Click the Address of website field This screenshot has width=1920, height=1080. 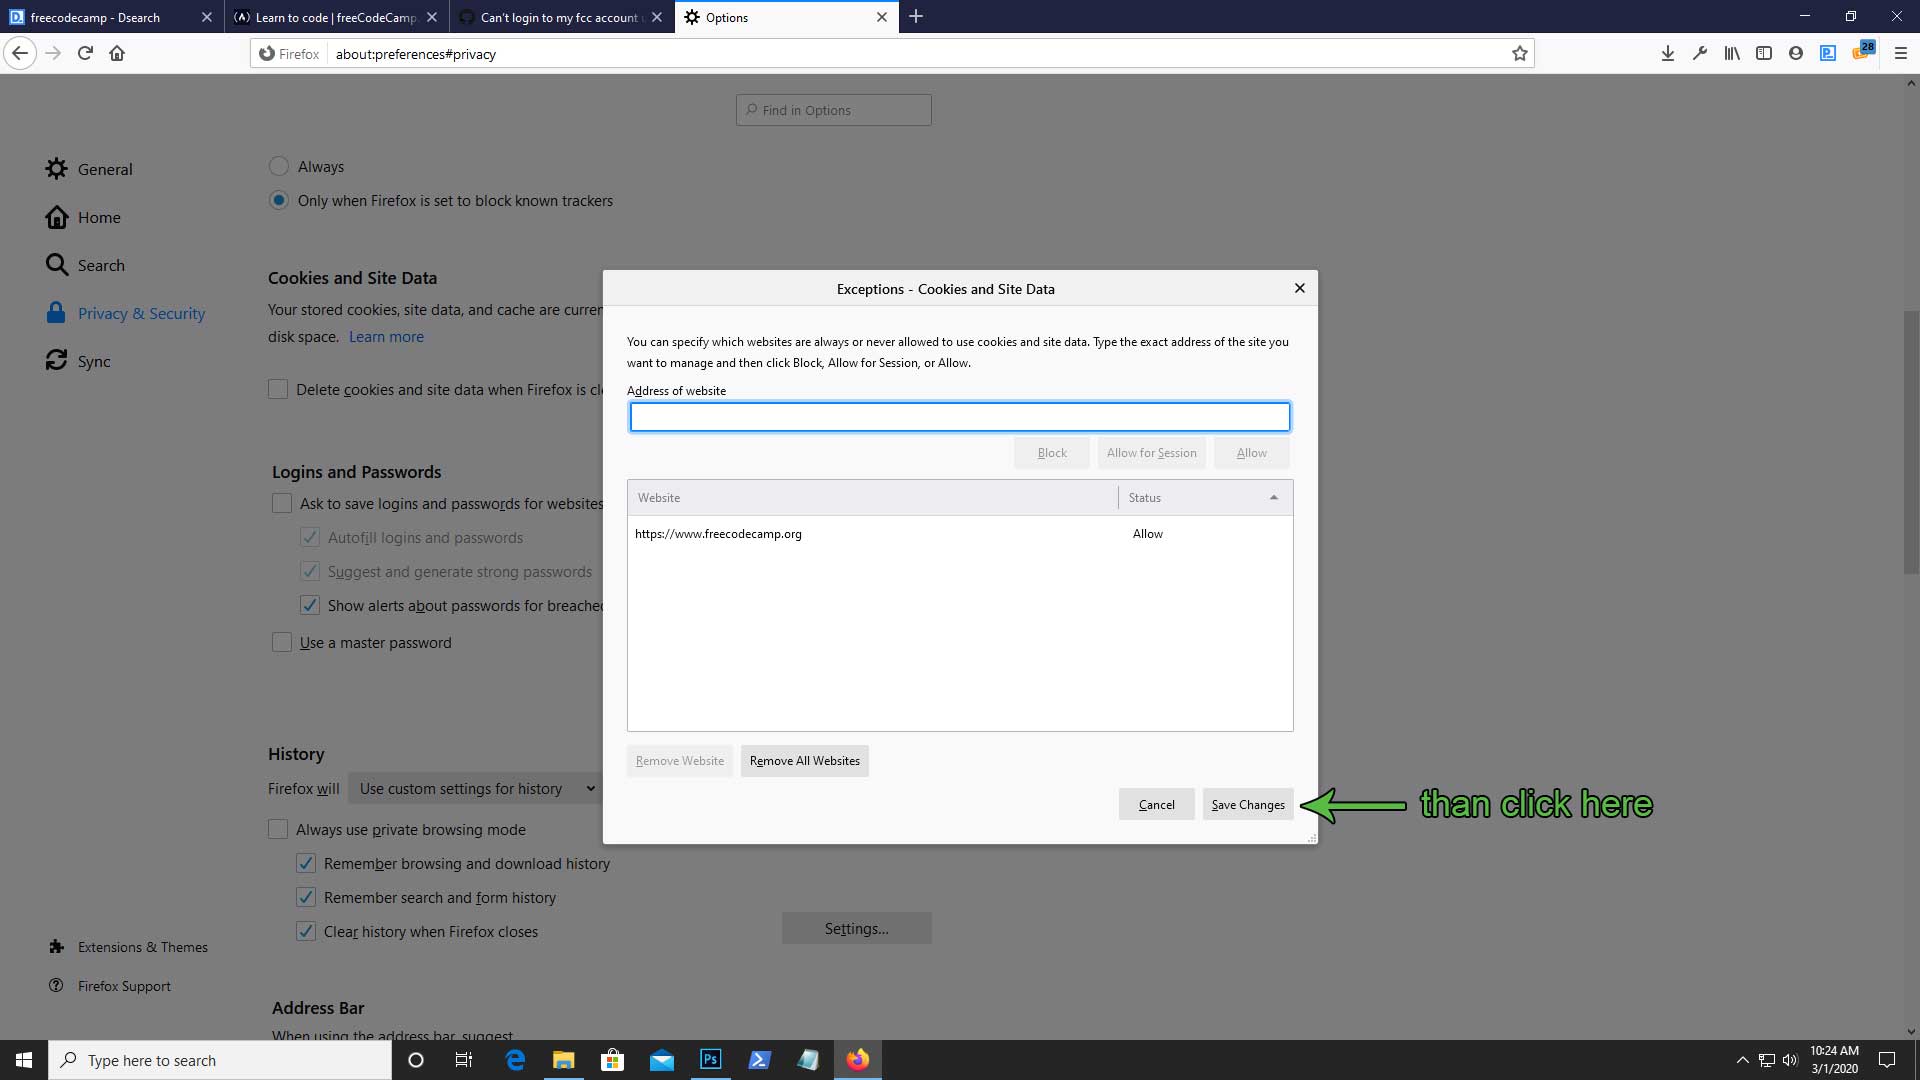(959, 417)
